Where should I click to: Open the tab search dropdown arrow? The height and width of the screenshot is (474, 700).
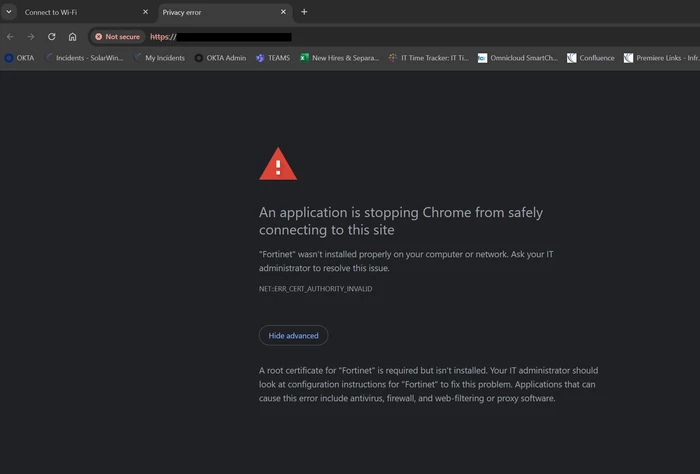pyautogui.click(x=8, y=12)
